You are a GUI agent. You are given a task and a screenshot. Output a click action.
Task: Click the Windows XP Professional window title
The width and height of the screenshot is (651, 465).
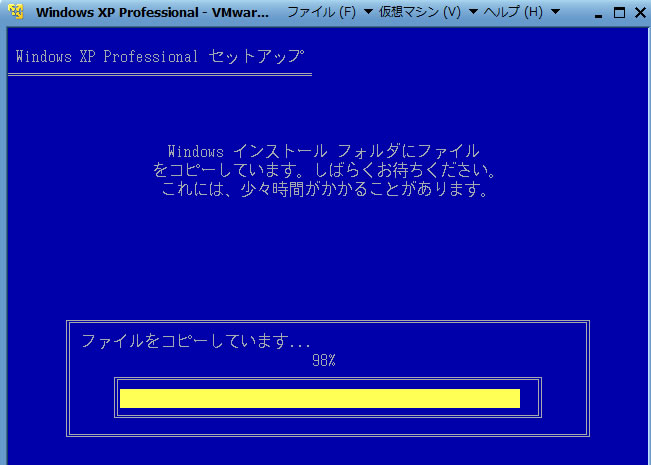tap(152, 12)
